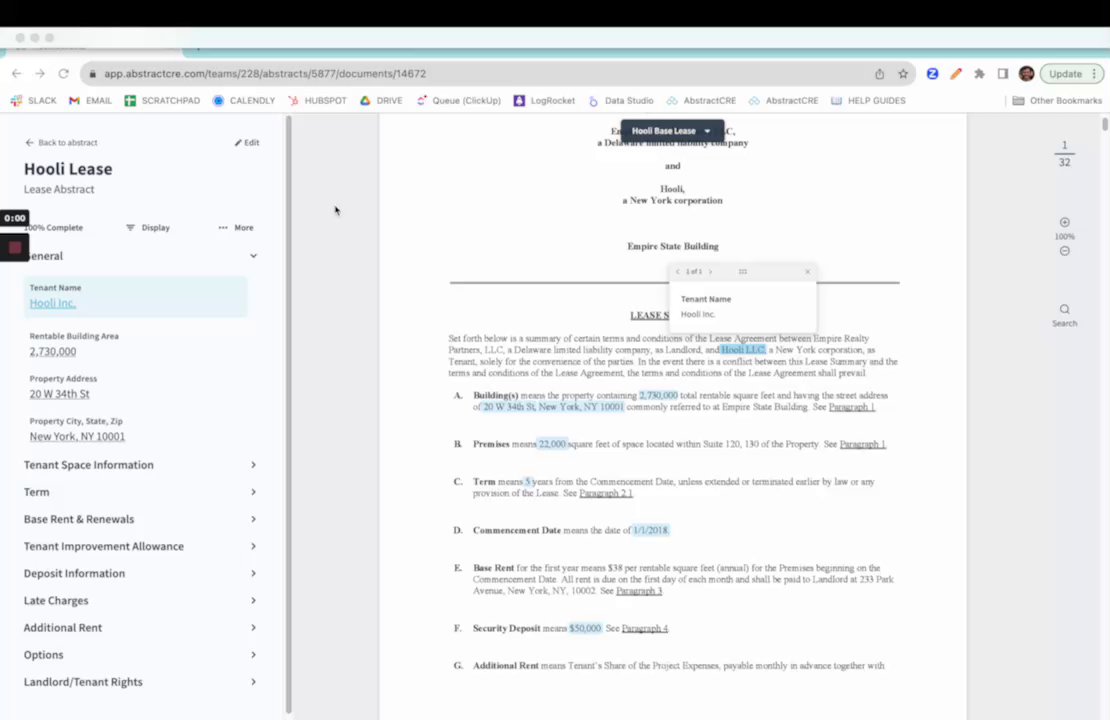The width and height of the screenshot is (1110, 720).
Task: Select the Tenant Name value Hooli Inc.
Action: (x=52, y=303)
